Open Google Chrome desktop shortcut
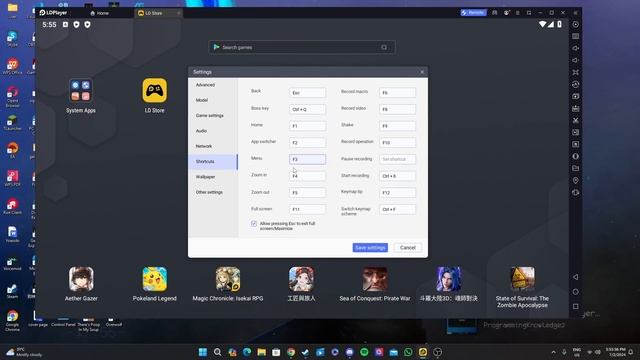Viewport: 640px width, 360px height. 12,320
